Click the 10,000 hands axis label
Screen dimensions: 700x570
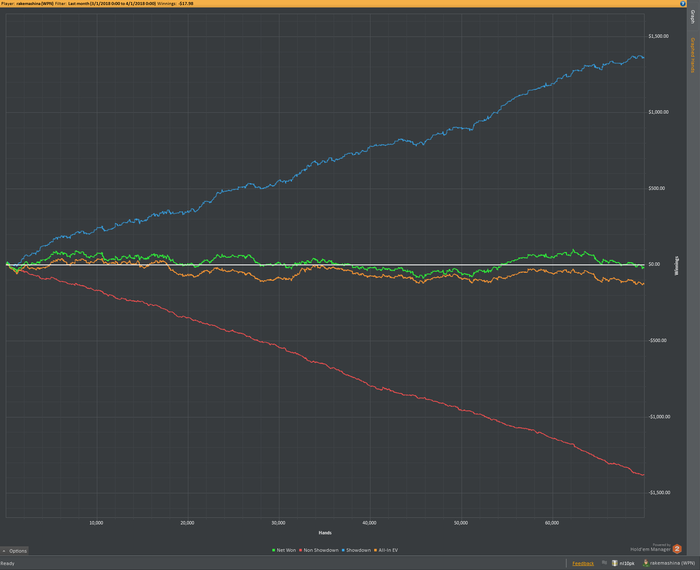(x=96, y=523)
